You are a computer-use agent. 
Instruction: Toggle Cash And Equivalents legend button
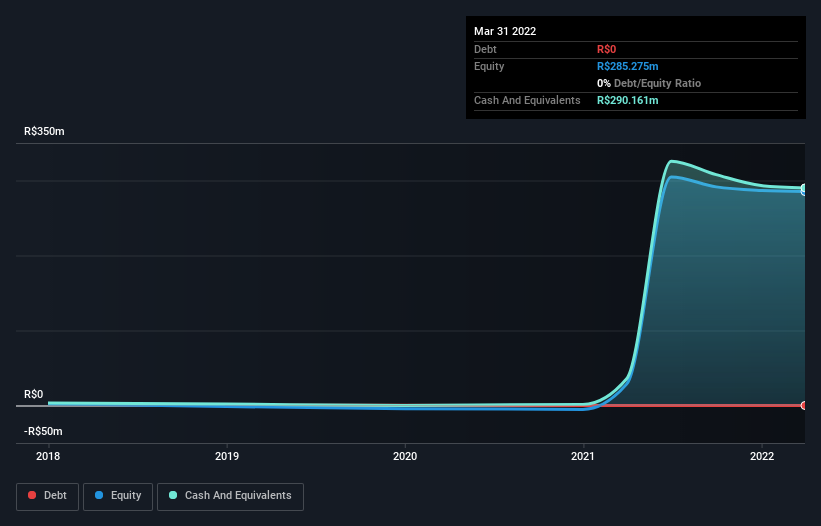pyautogui.click(x=230, y=496)
